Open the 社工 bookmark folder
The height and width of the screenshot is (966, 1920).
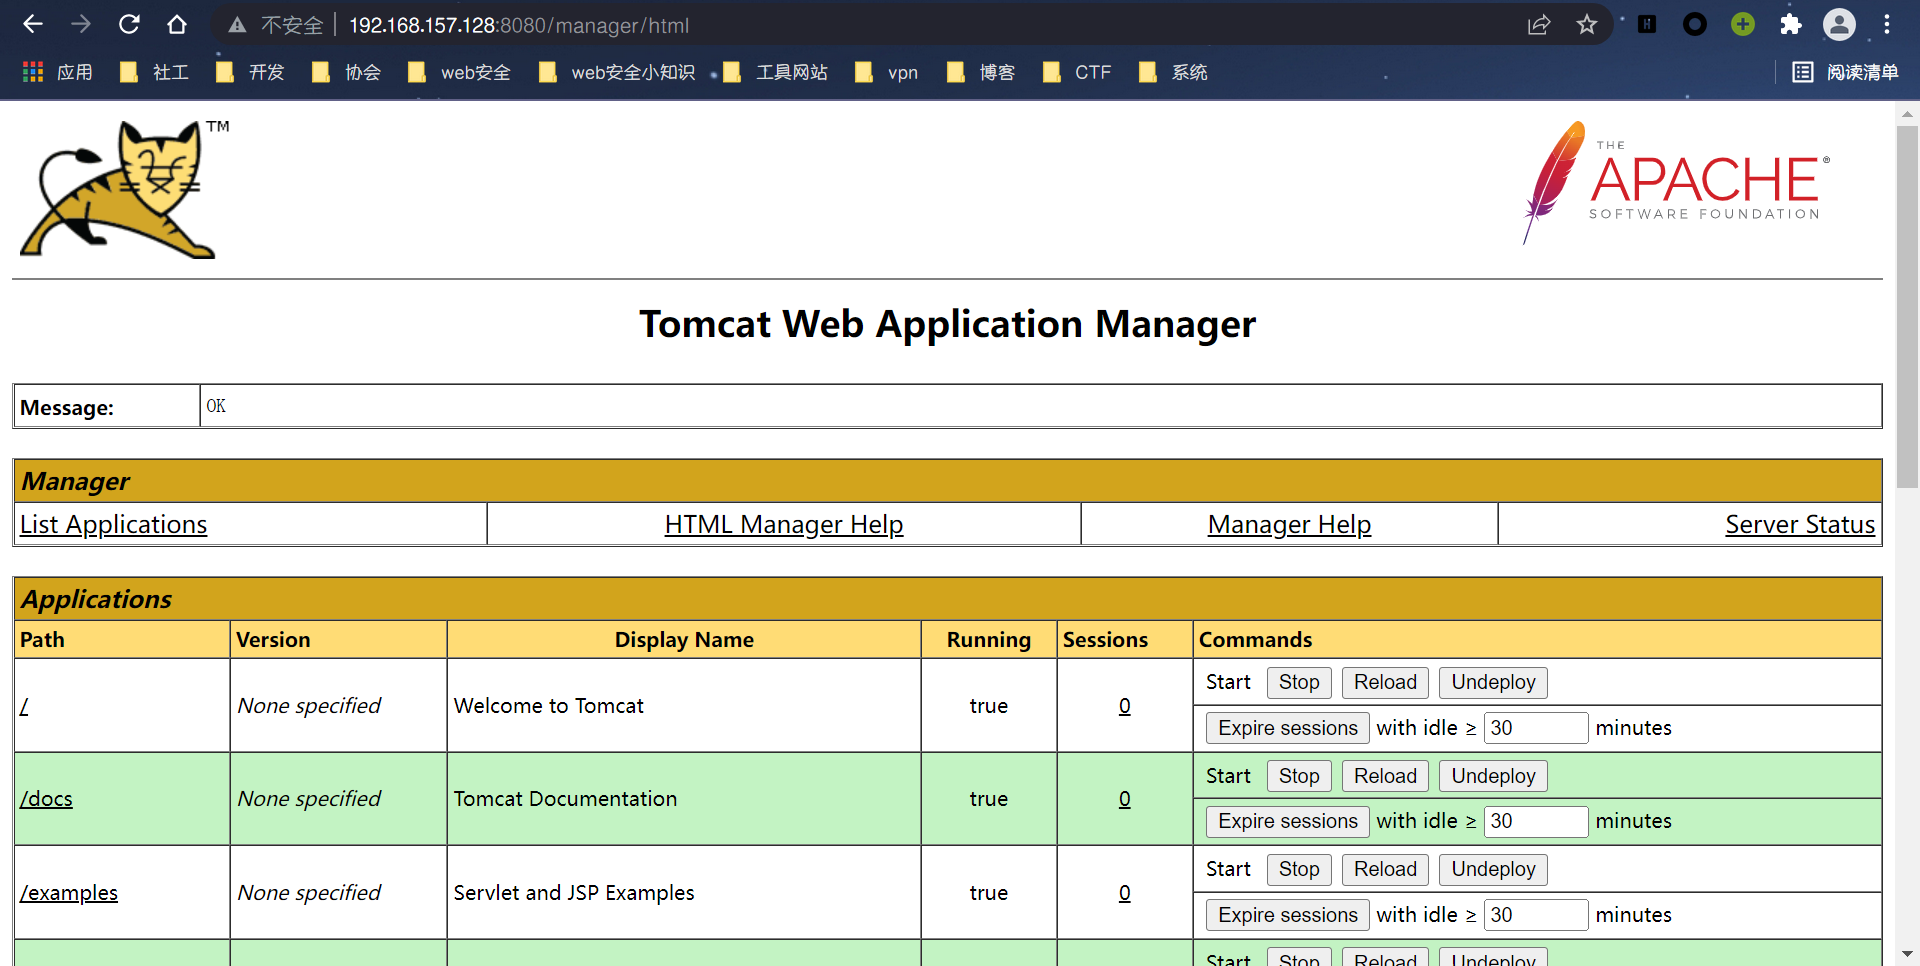click(x=154, y=72)
